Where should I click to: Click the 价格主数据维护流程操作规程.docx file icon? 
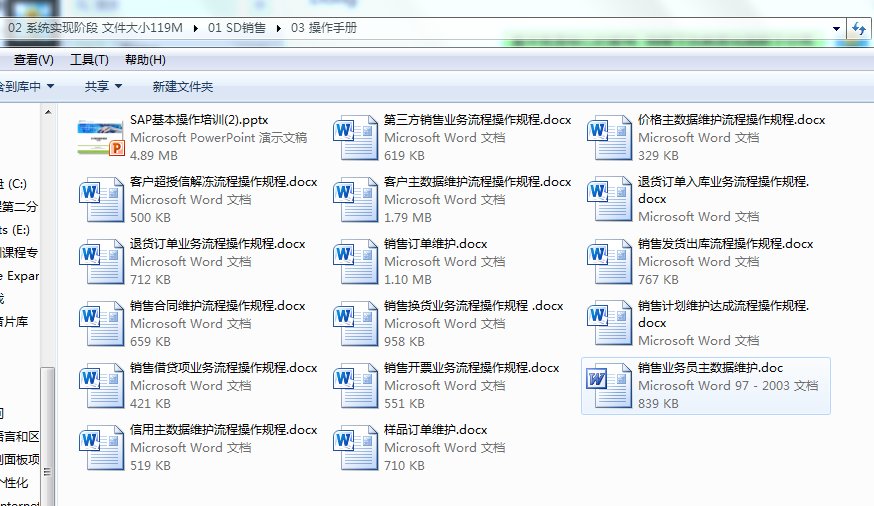coord(609,138)
